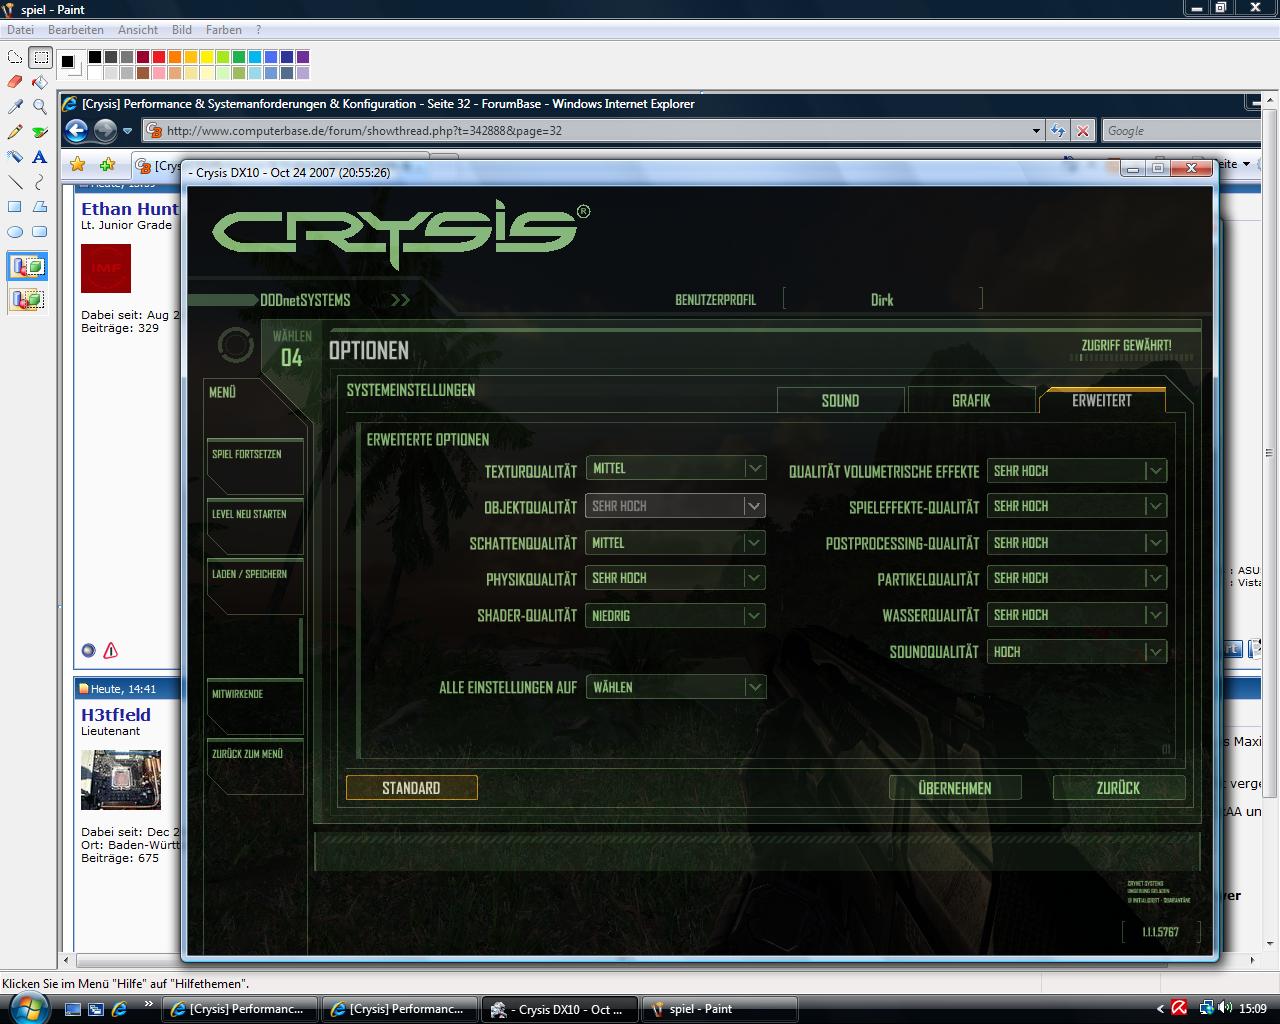1280x1024 pixels.
Task: Select the Ellipse shape tool
Action: click(x=15, y=231)
